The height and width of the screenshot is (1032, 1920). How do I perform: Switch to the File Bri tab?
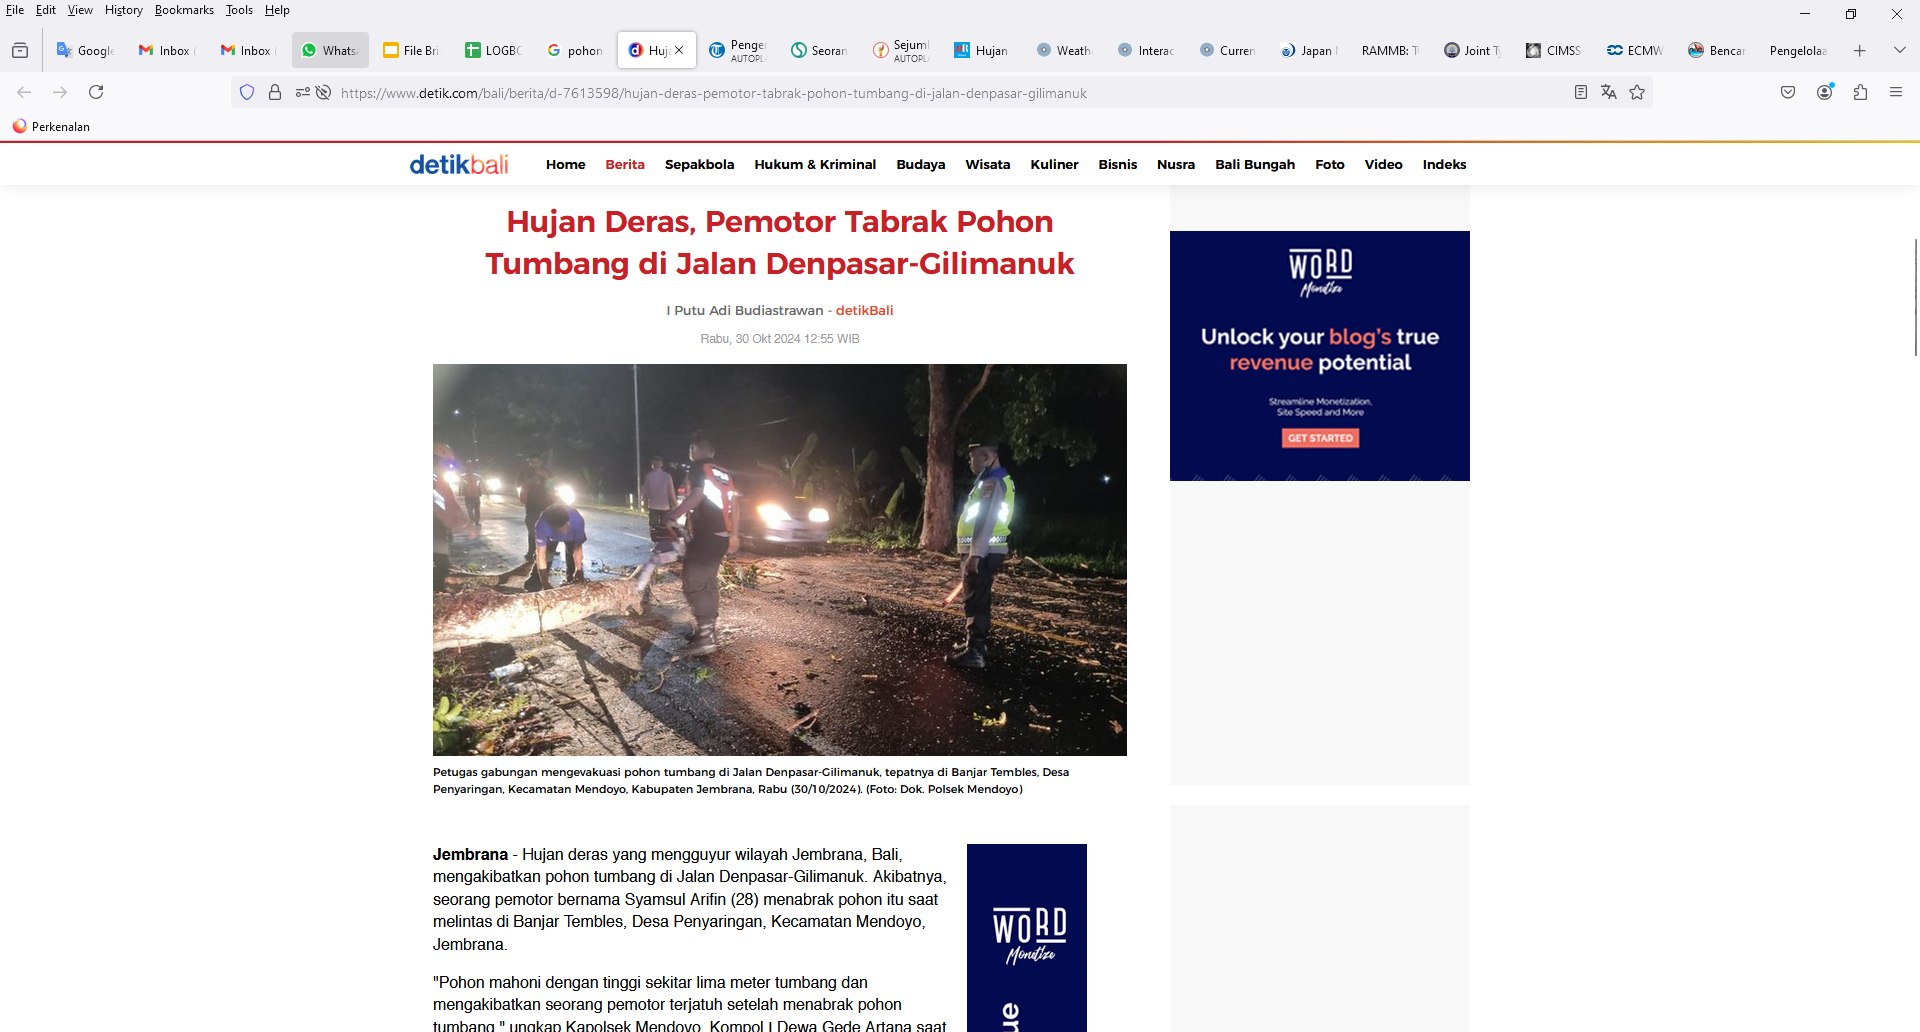click(412, 50)
